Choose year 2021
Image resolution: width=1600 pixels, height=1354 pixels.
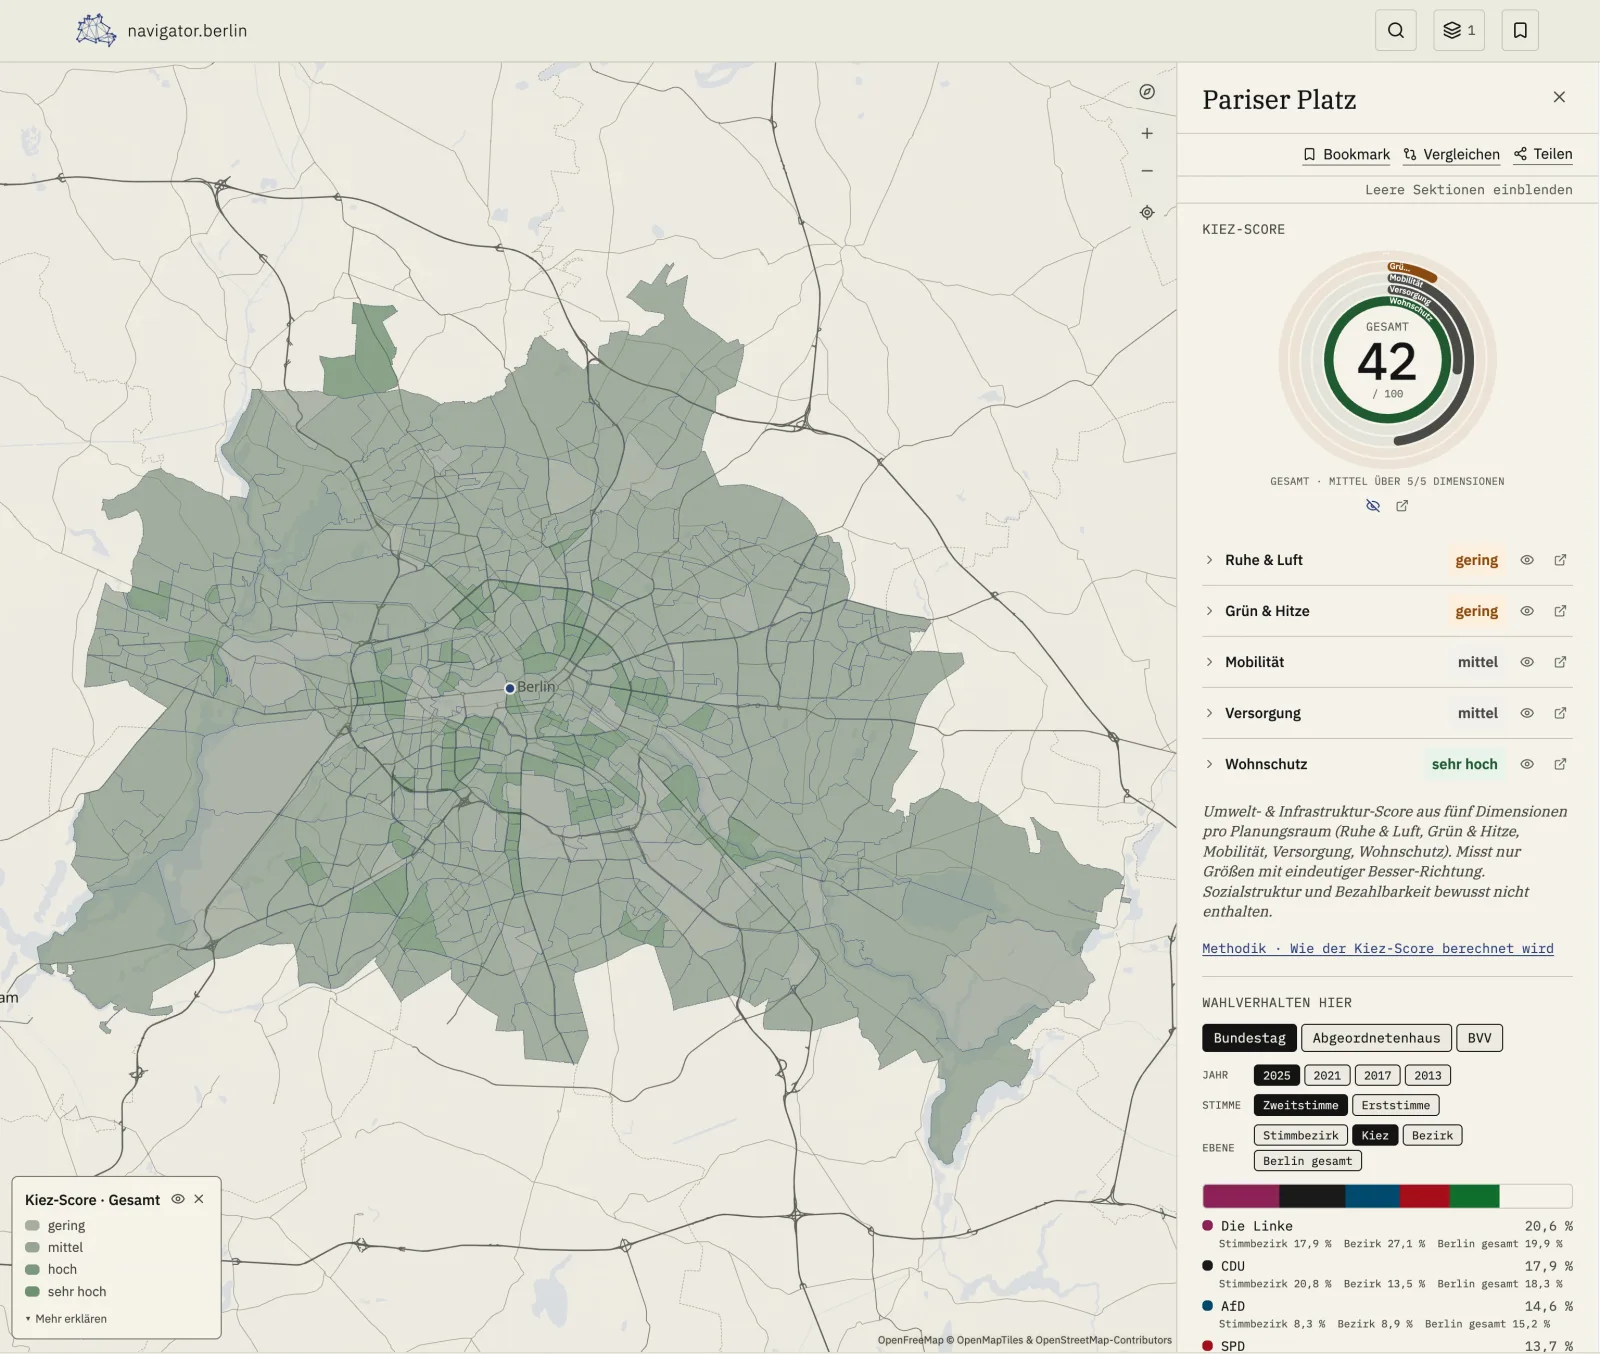coord(1327,1075)
